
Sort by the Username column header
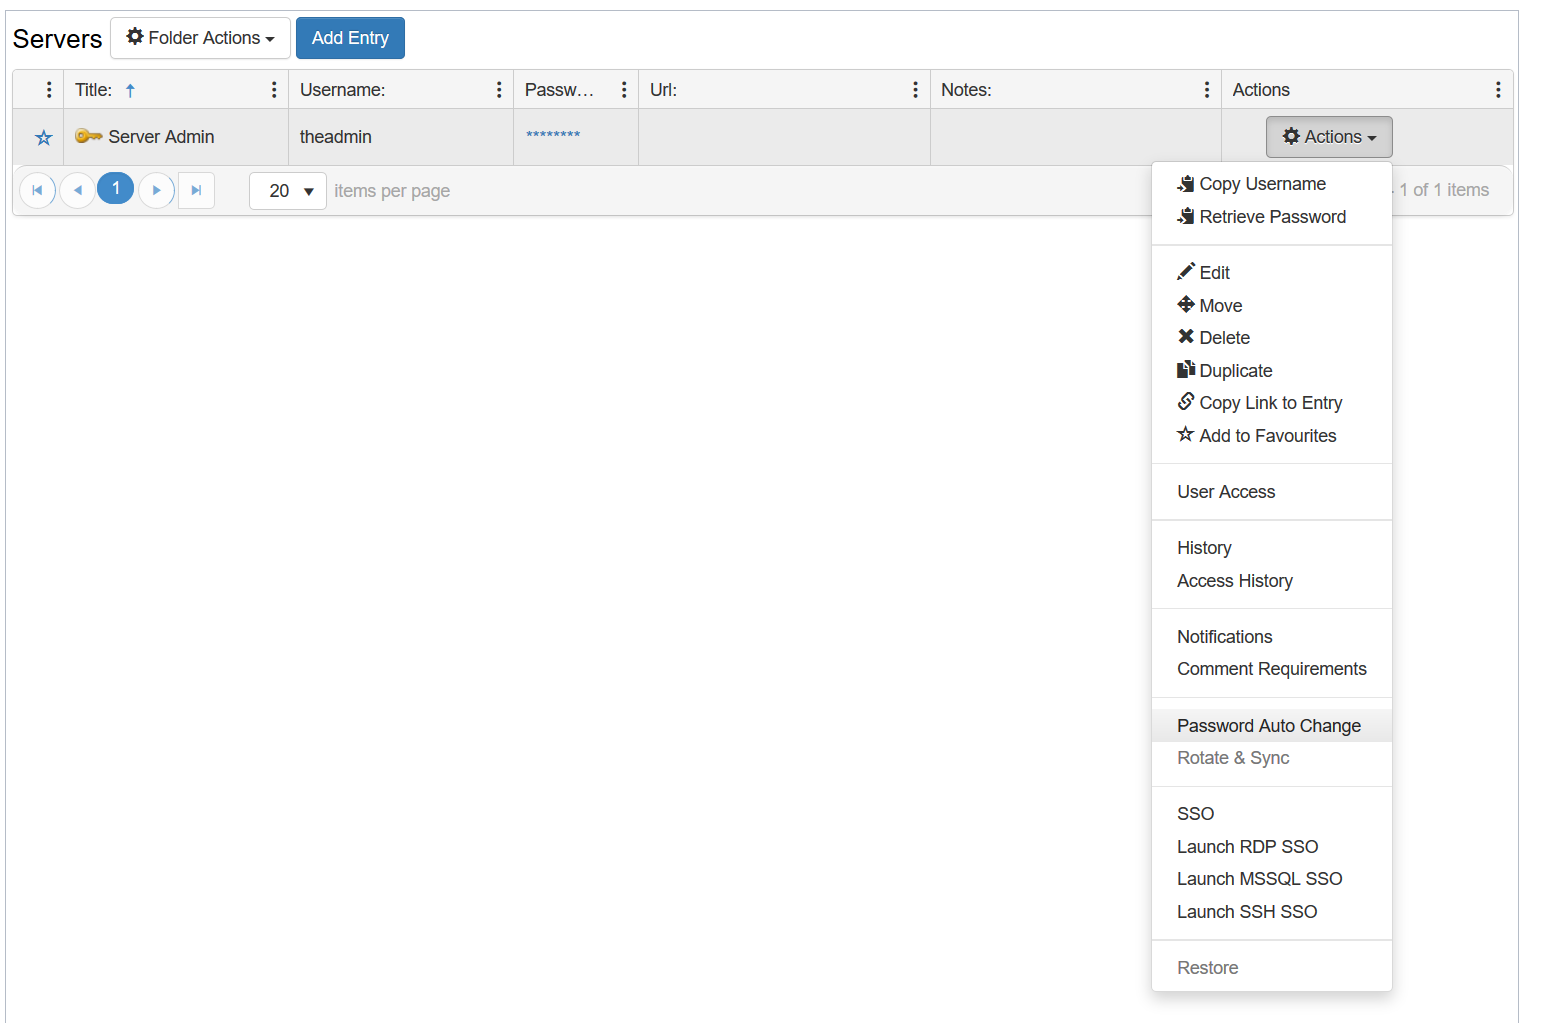coord(342,90)
